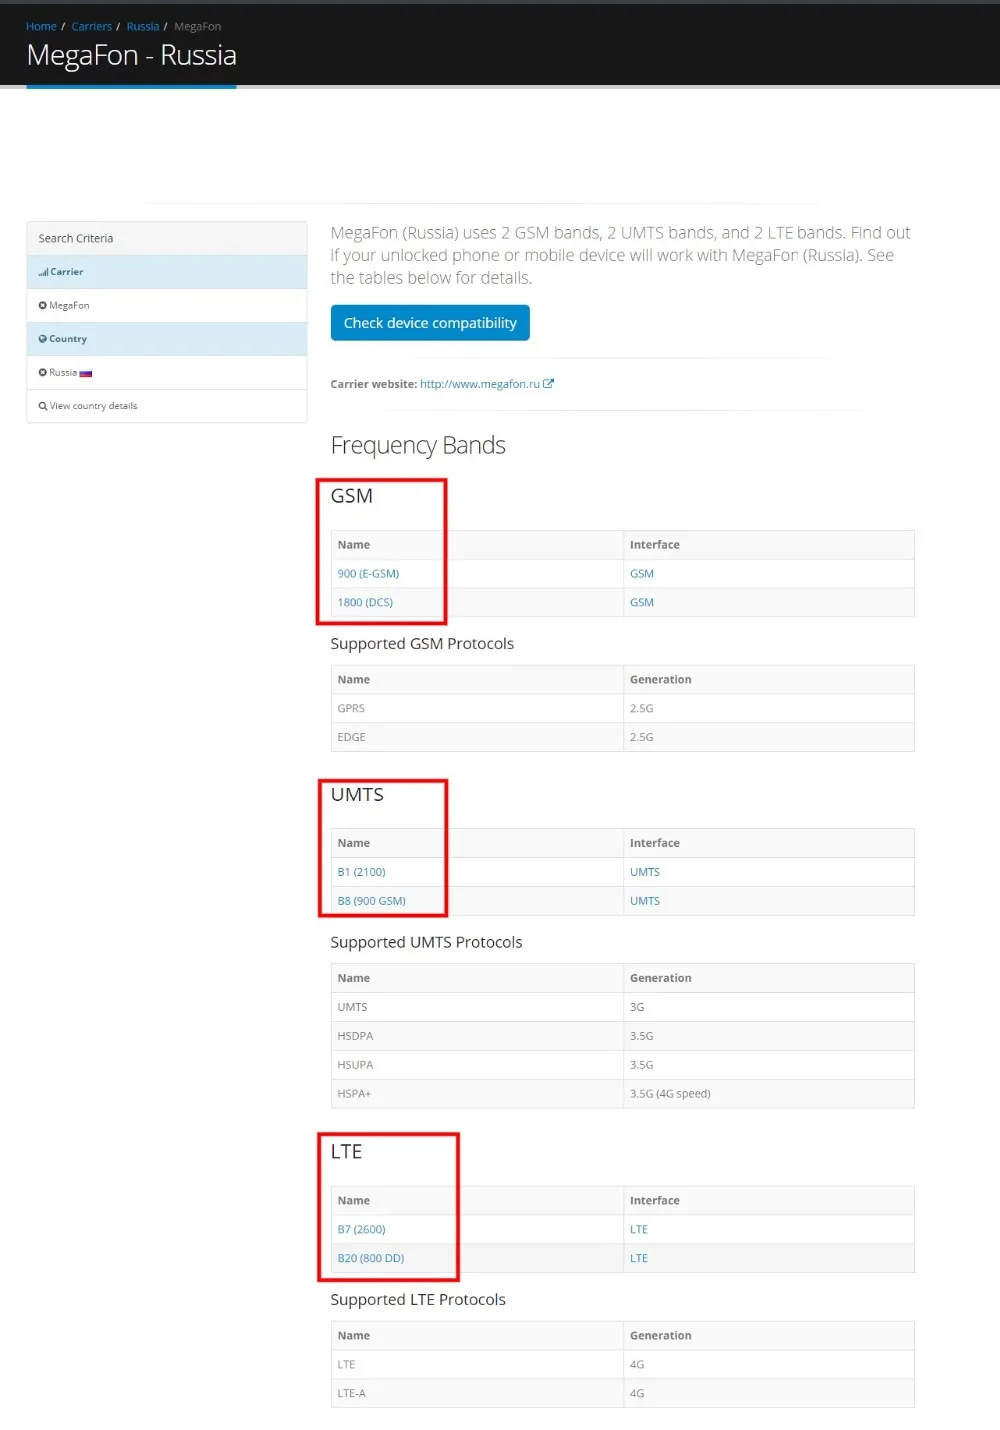Viewport: 1000px width, 1430px height.
Task: Click the Supported GSM Protocols heading
Action: (422, 644)
